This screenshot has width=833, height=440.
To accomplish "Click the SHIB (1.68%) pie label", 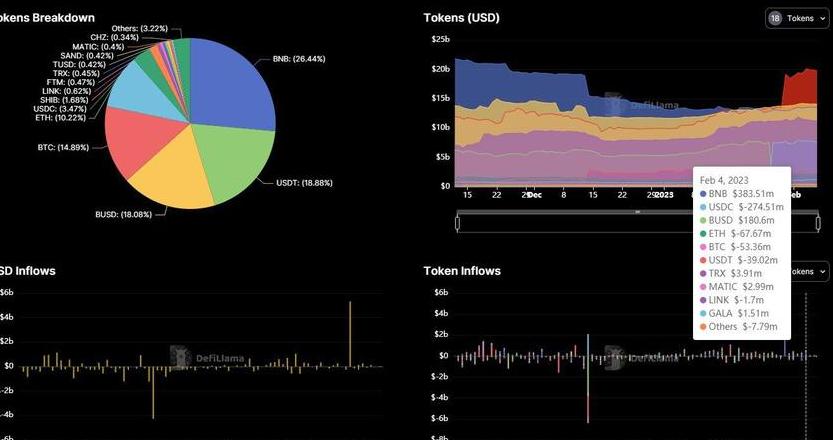I will [x=64, y=100].
